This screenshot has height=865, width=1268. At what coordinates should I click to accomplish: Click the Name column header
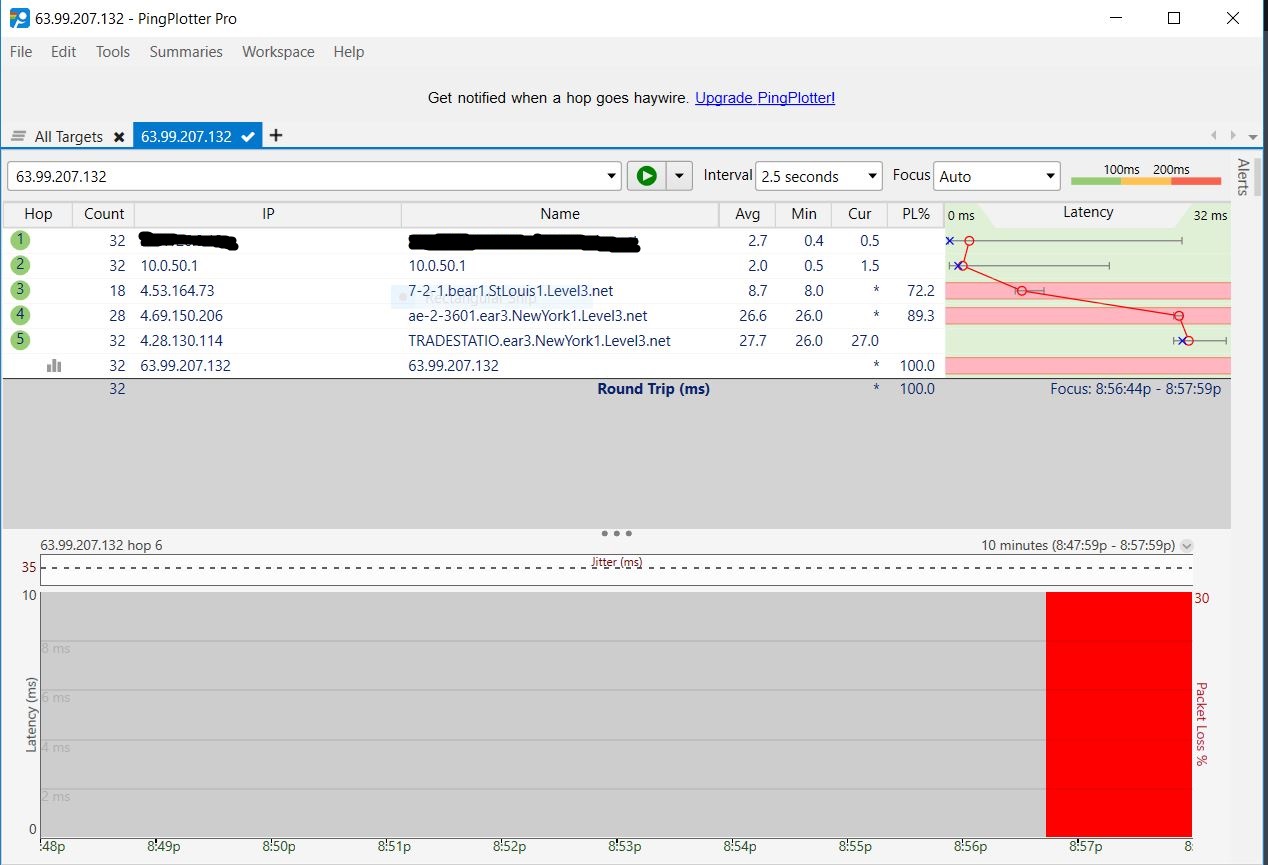point(560,214)
